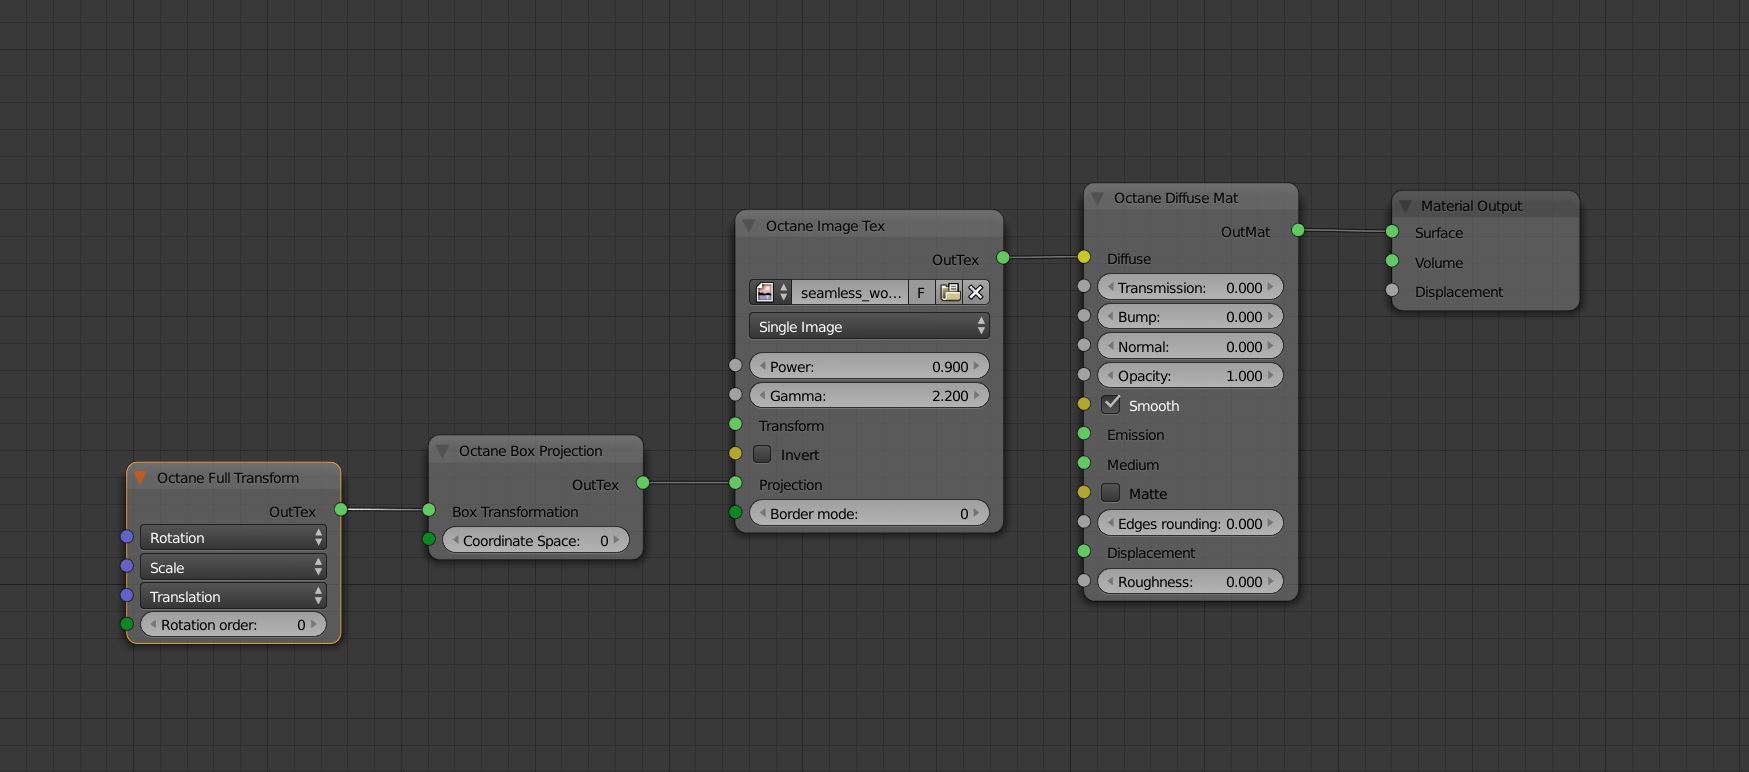Click the seamless_wo... image name field
Screen dimensions: 1749x772
850,292
